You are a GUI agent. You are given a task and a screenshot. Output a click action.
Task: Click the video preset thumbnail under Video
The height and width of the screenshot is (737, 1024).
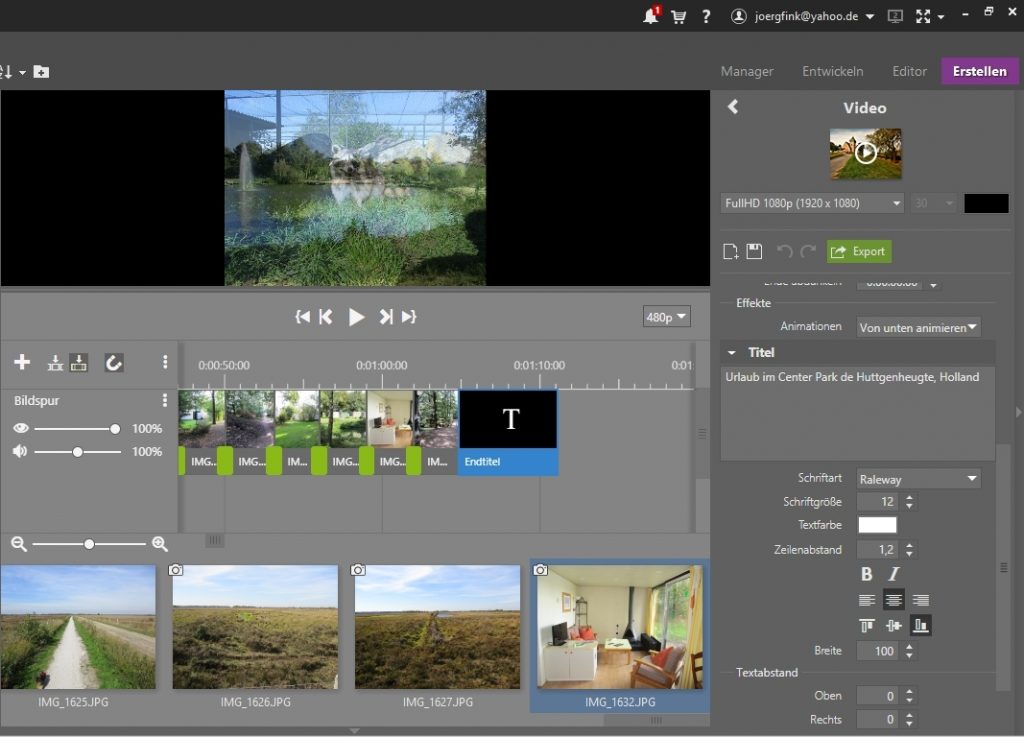pyautogui.click(x=865, y=153)
